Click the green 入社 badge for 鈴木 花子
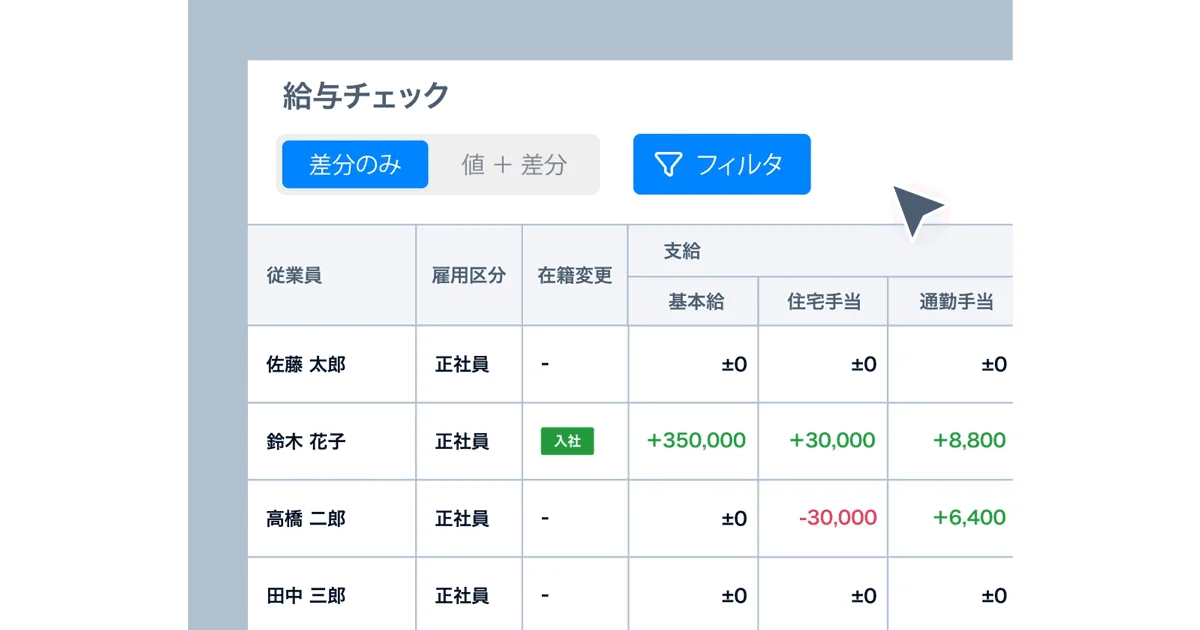The height and width of the screenshot is (630, 1200). pos(567,441)
